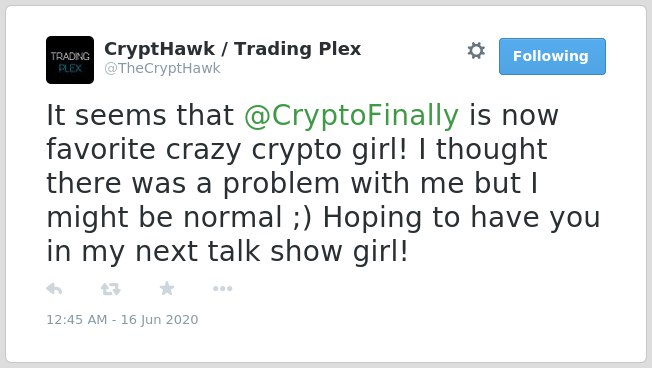
Task: Open the 12:45 AM - 16 Jun 2020 timestamp
Action: [122, 320]
